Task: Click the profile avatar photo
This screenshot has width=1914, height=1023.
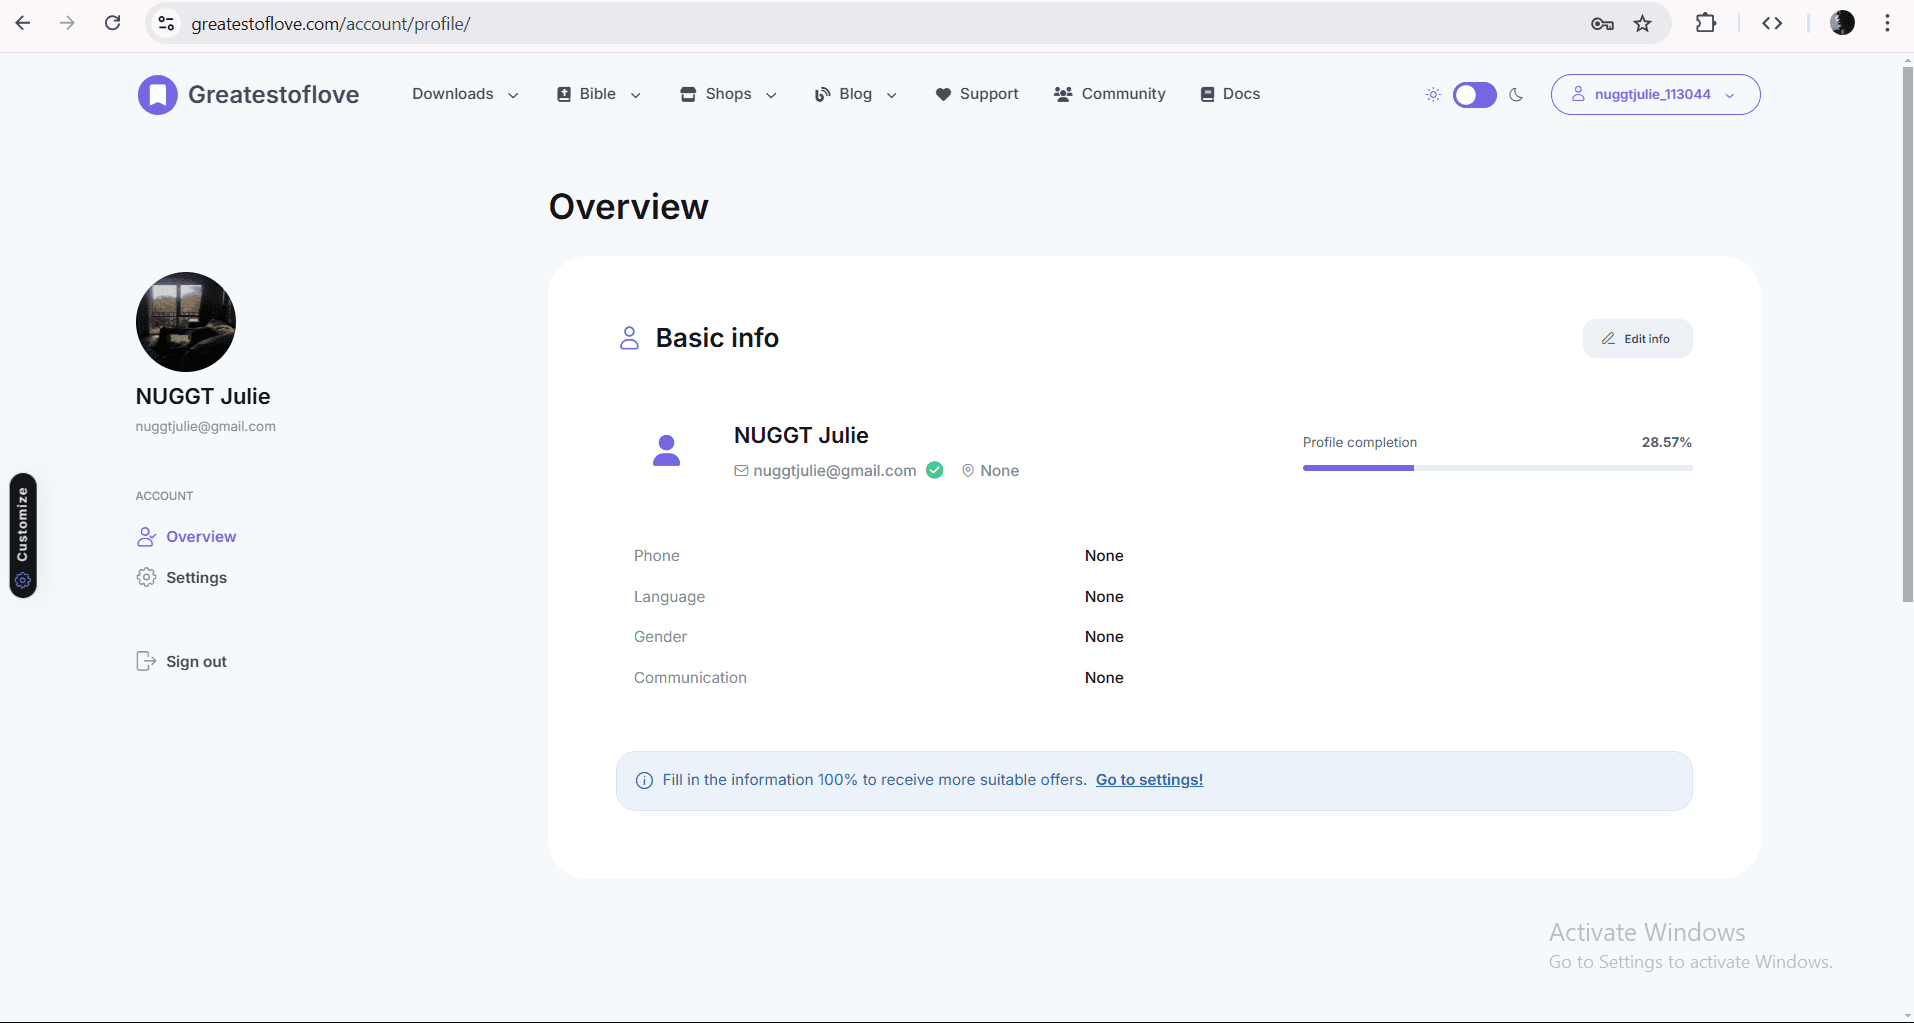Action: [186, 322]
